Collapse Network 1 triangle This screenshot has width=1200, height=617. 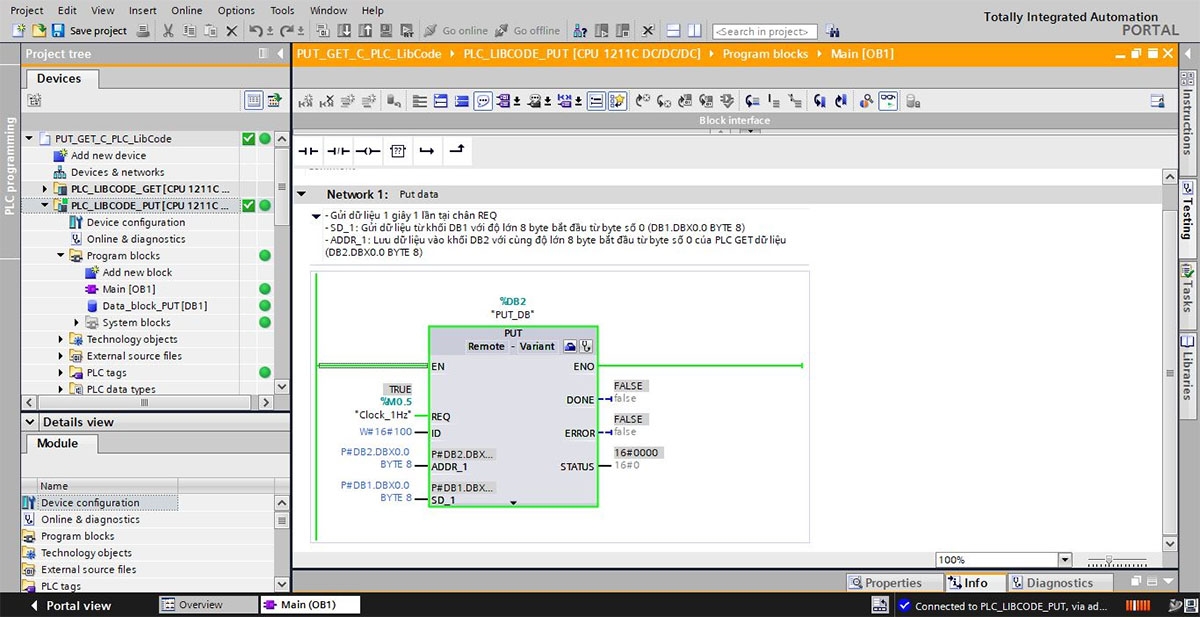click(x=302, y=194)
